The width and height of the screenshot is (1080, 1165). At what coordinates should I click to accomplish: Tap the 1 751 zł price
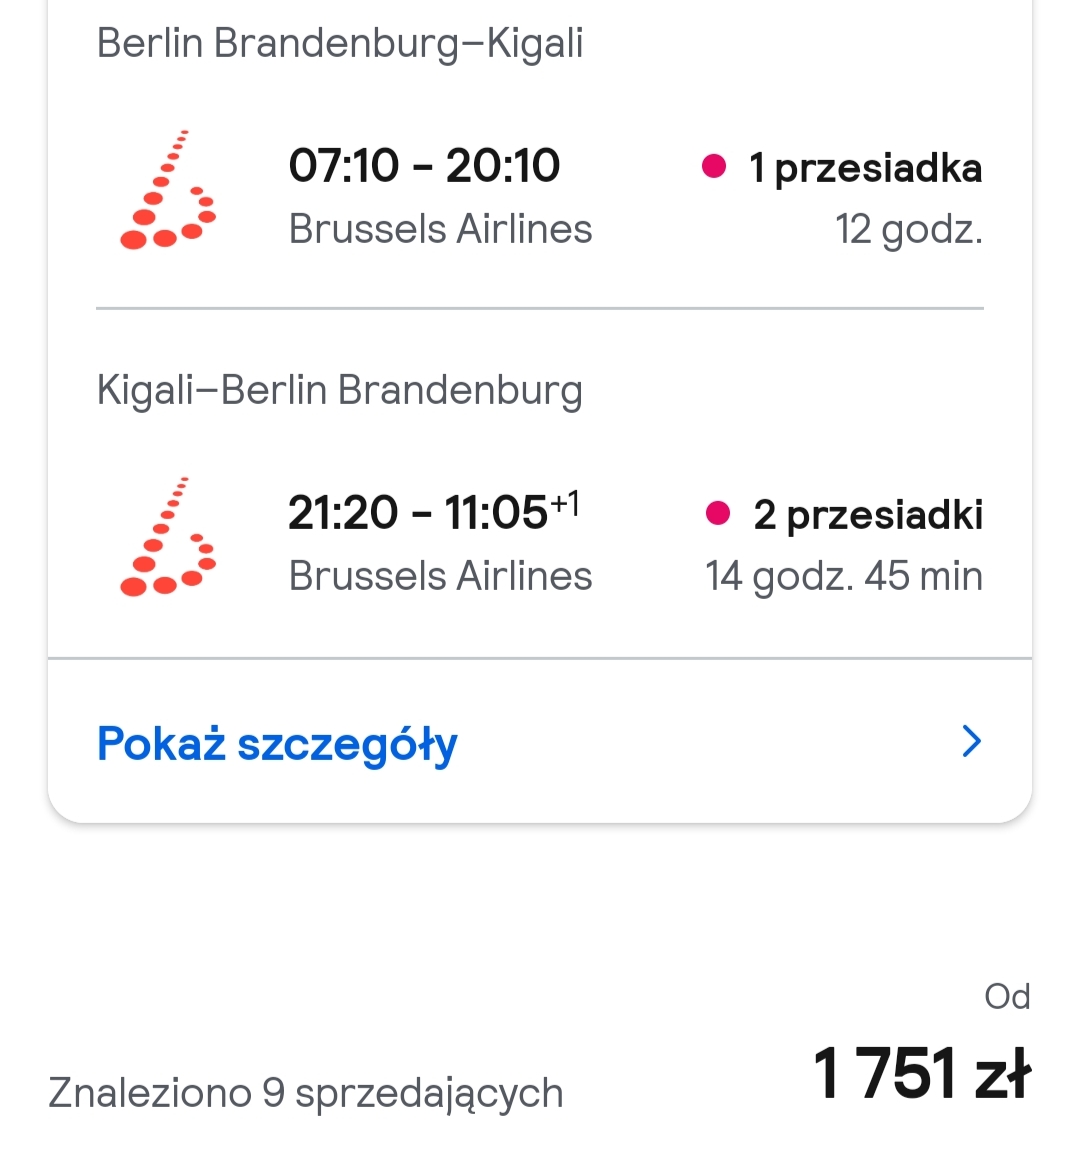922,1073
